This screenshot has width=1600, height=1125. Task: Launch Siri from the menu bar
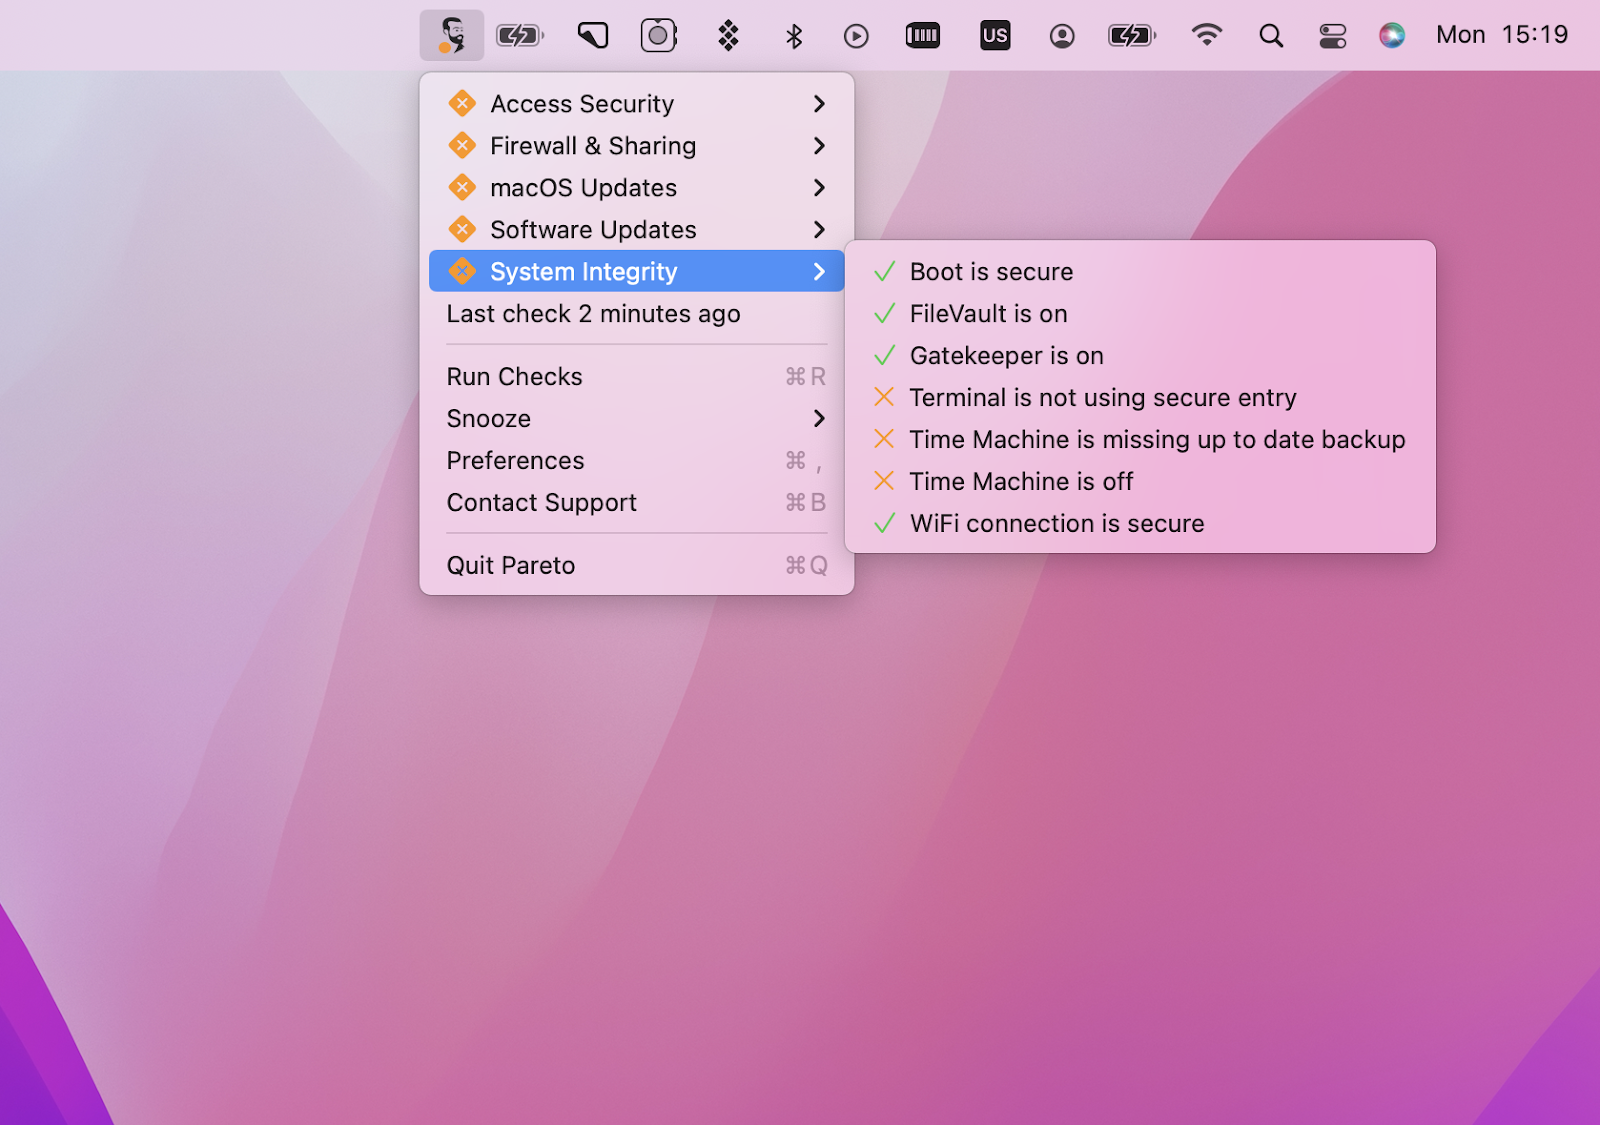click(x=1391, y=36)
